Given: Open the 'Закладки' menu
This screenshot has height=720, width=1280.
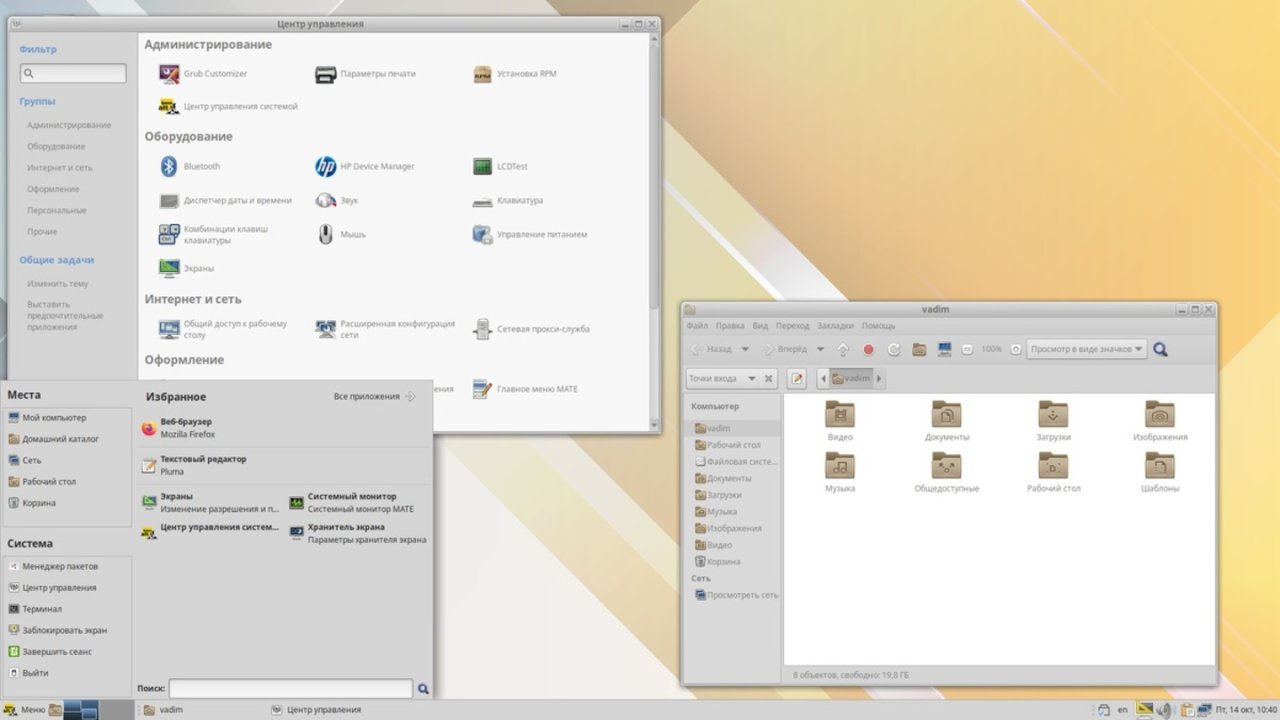Looking at the screenshot, I should tap(835, 326).
